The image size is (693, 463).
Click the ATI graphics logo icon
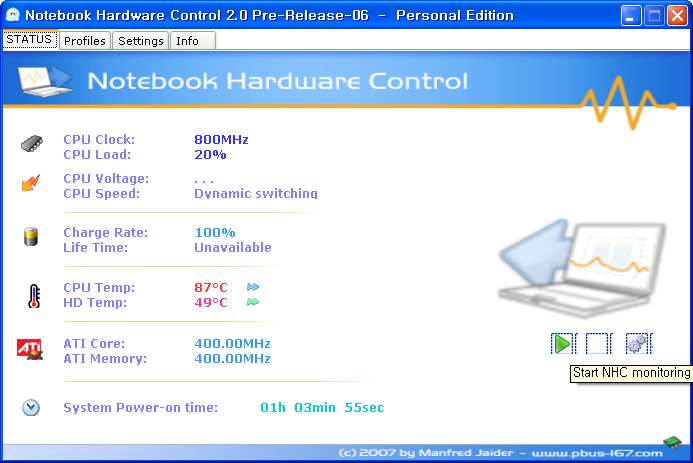[x=30, y=349]
